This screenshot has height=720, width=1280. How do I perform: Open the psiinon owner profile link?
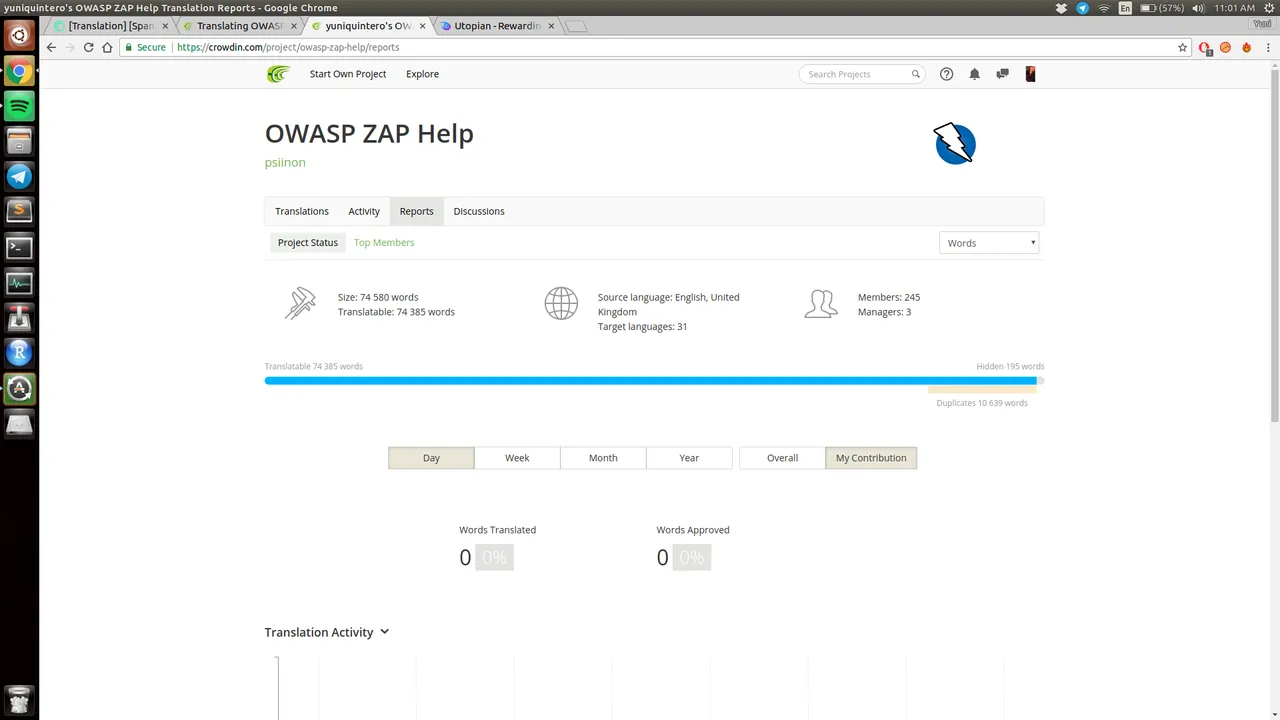285,162
